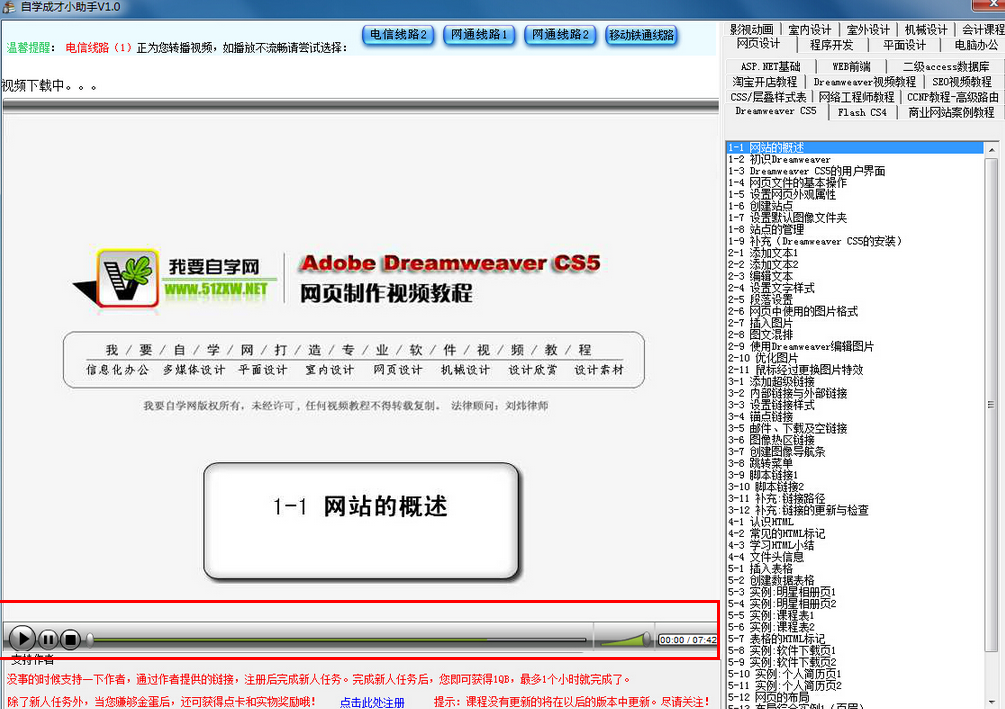Select lesson 5-1 插入表格

854,568
